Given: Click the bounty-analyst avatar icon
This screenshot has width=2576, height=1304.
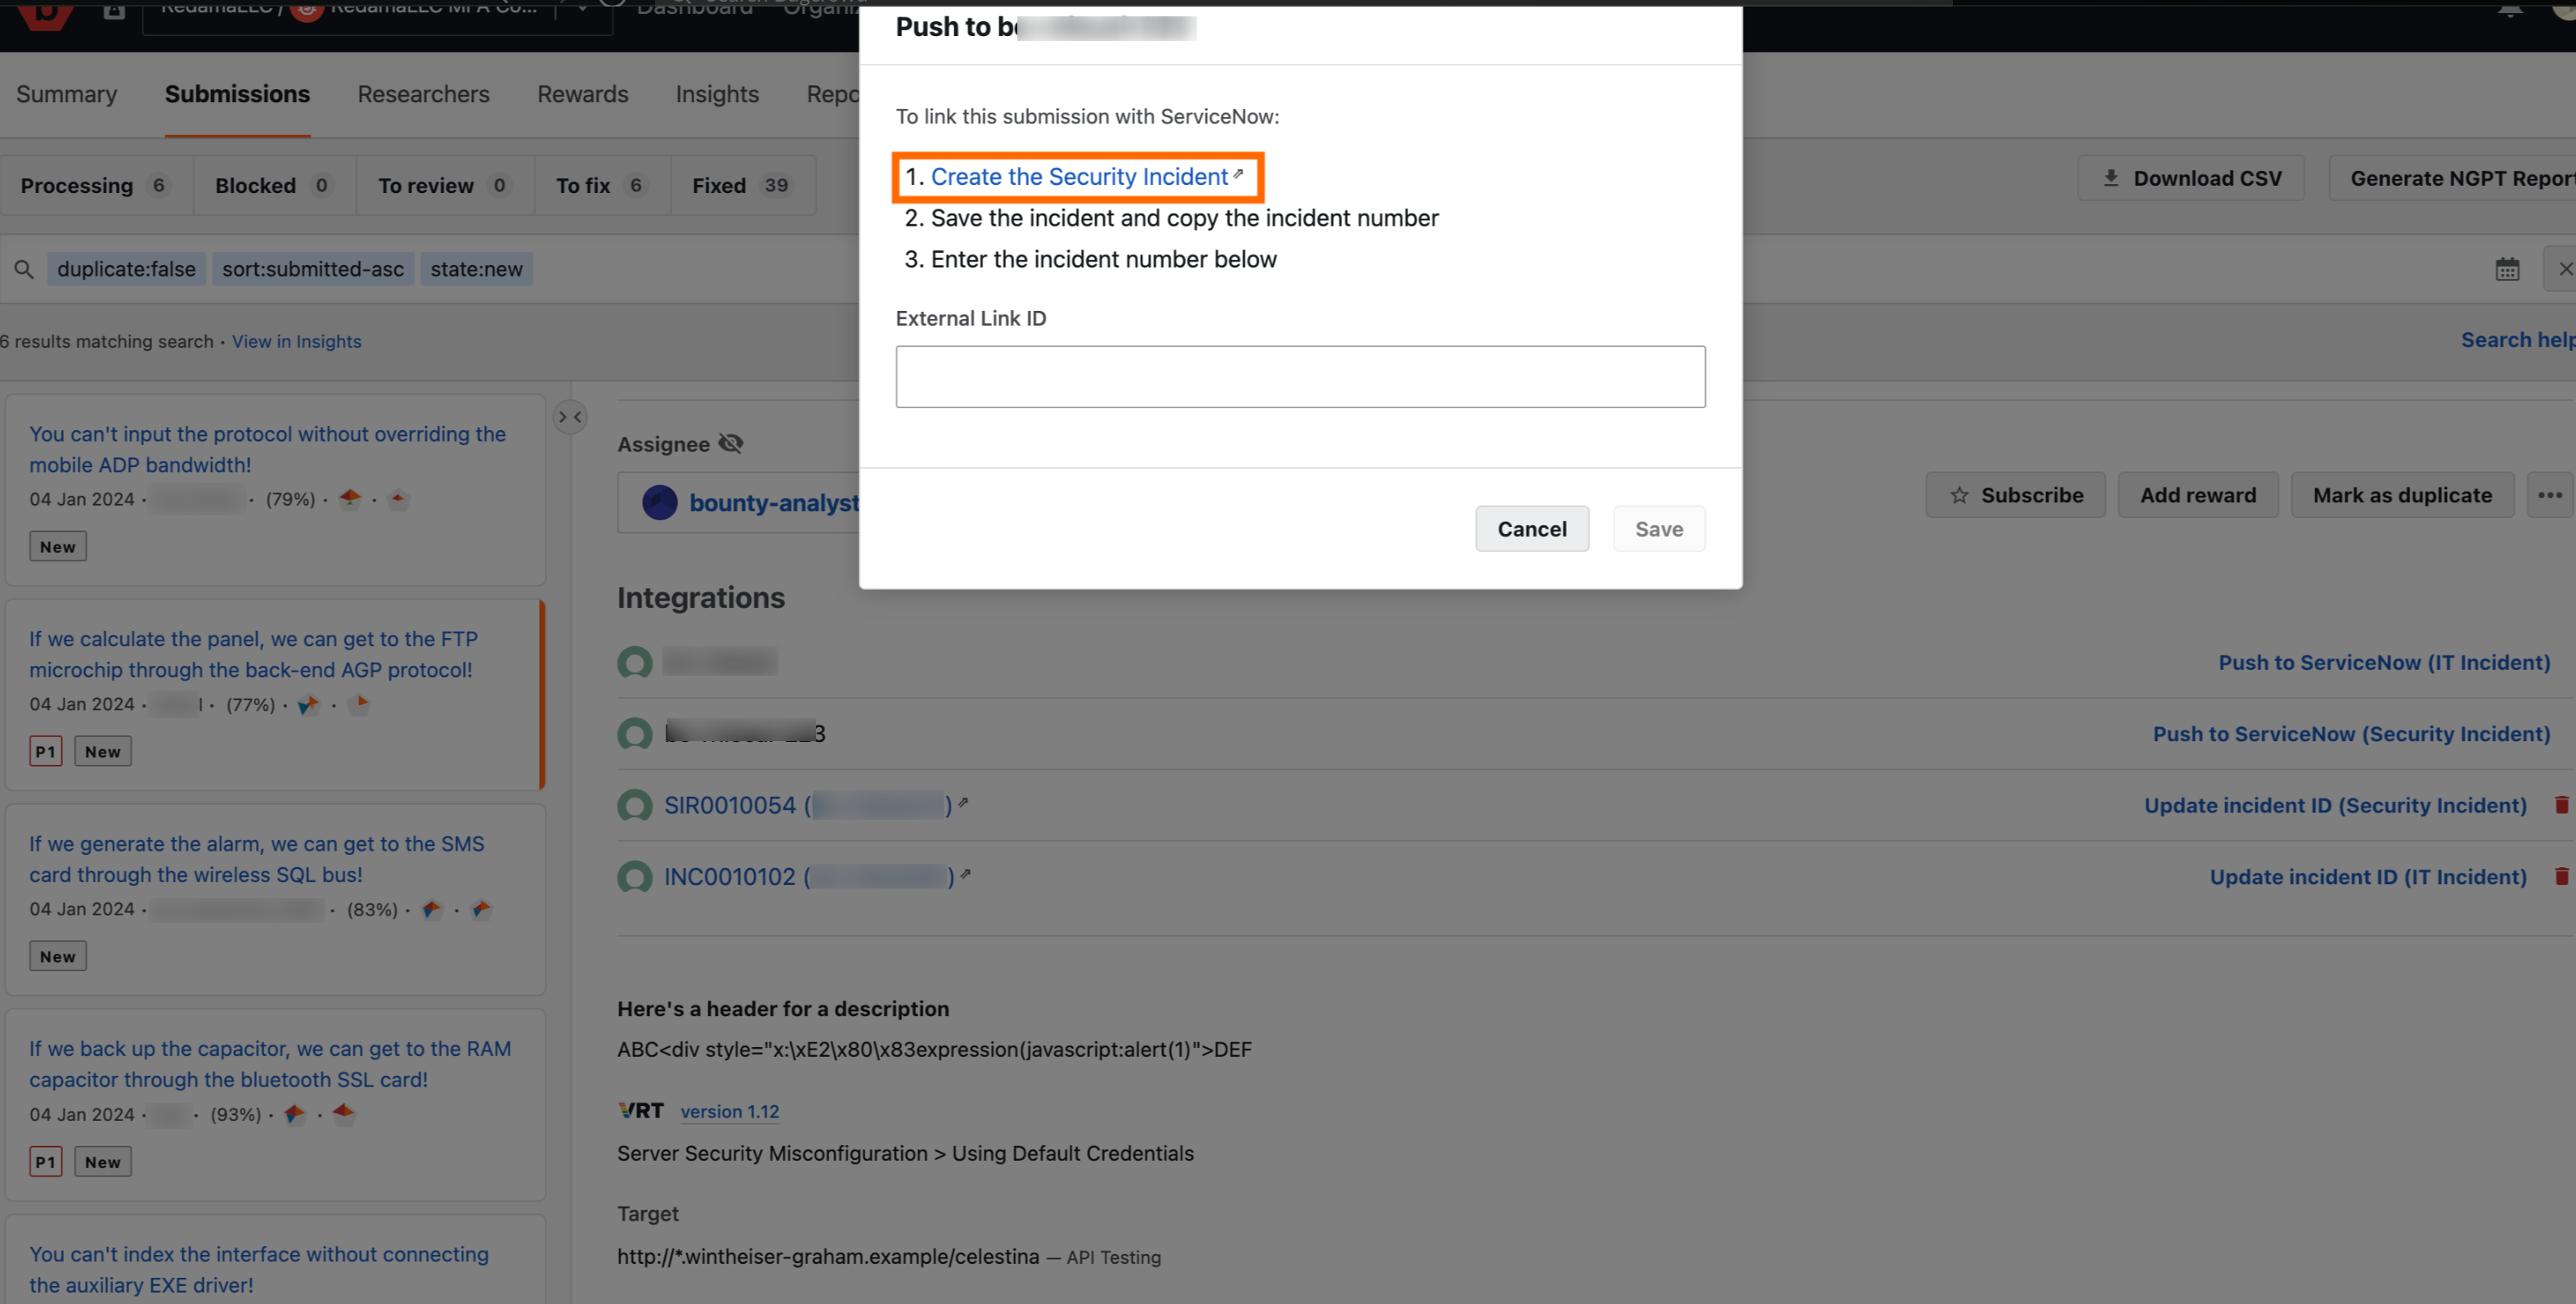Looking at the screenshot, I should [x=660, y=503].
